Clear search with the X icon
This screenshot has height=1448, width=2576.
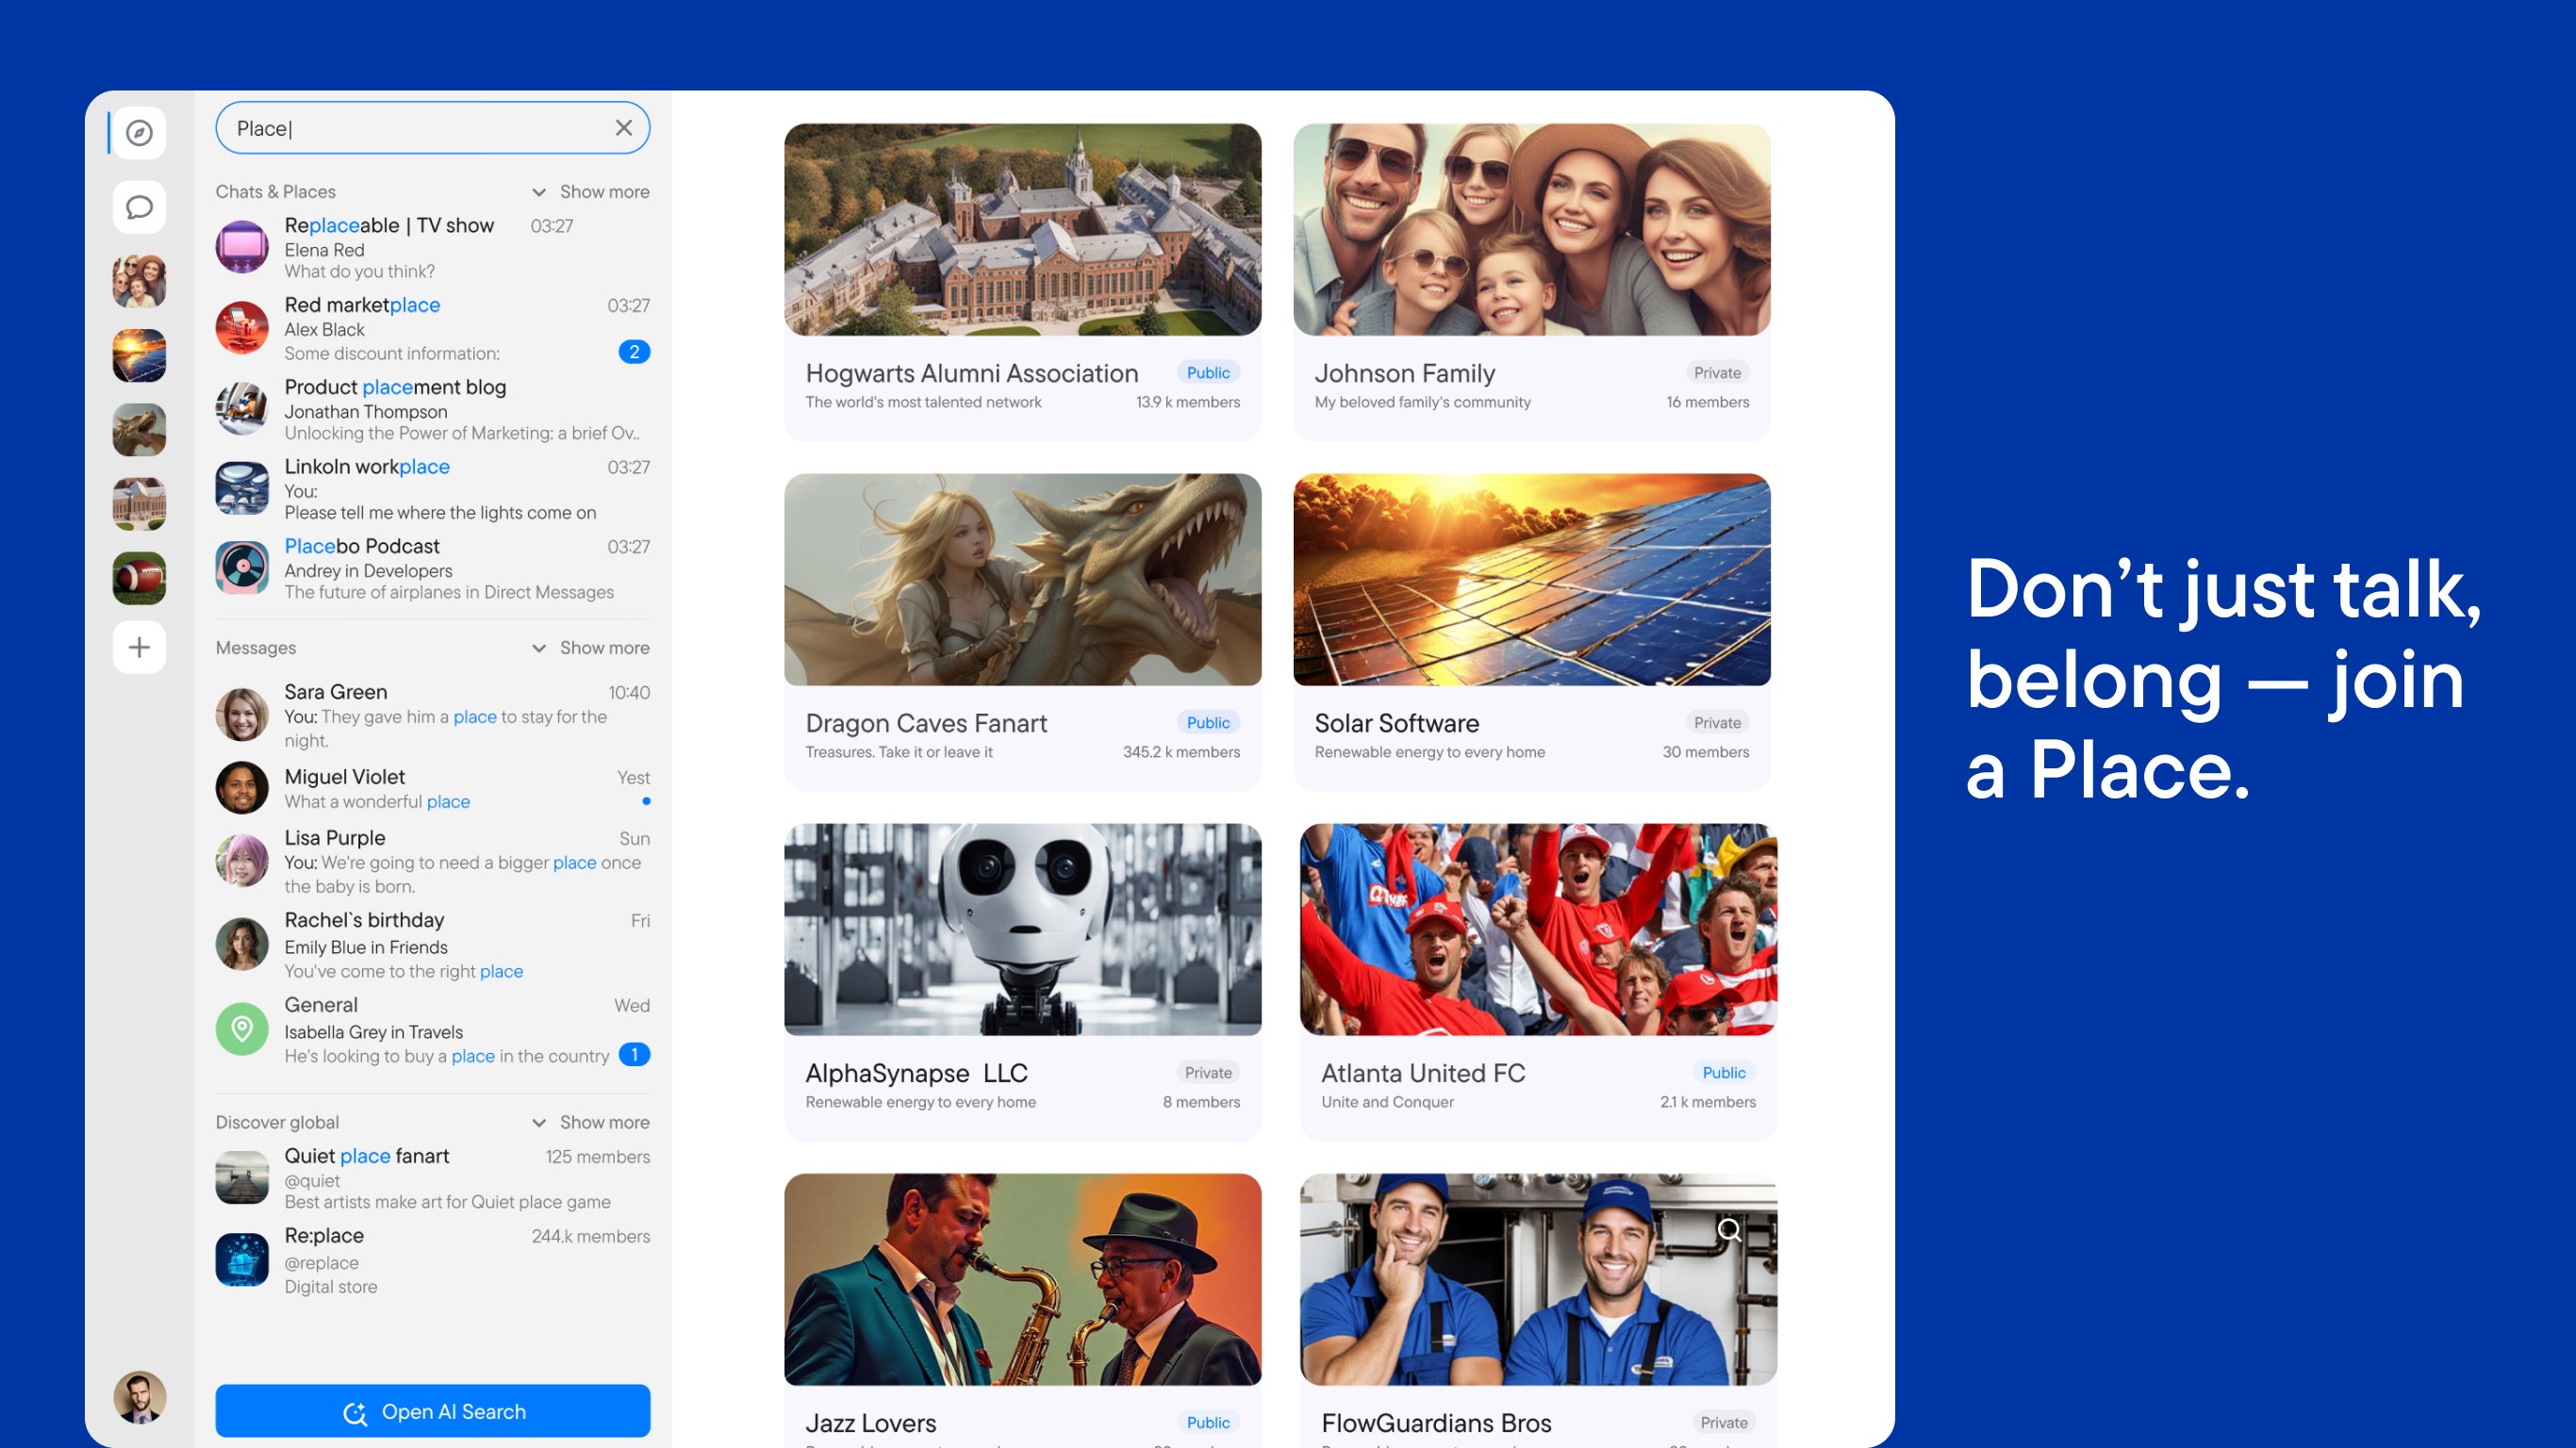tap(623, 128)
